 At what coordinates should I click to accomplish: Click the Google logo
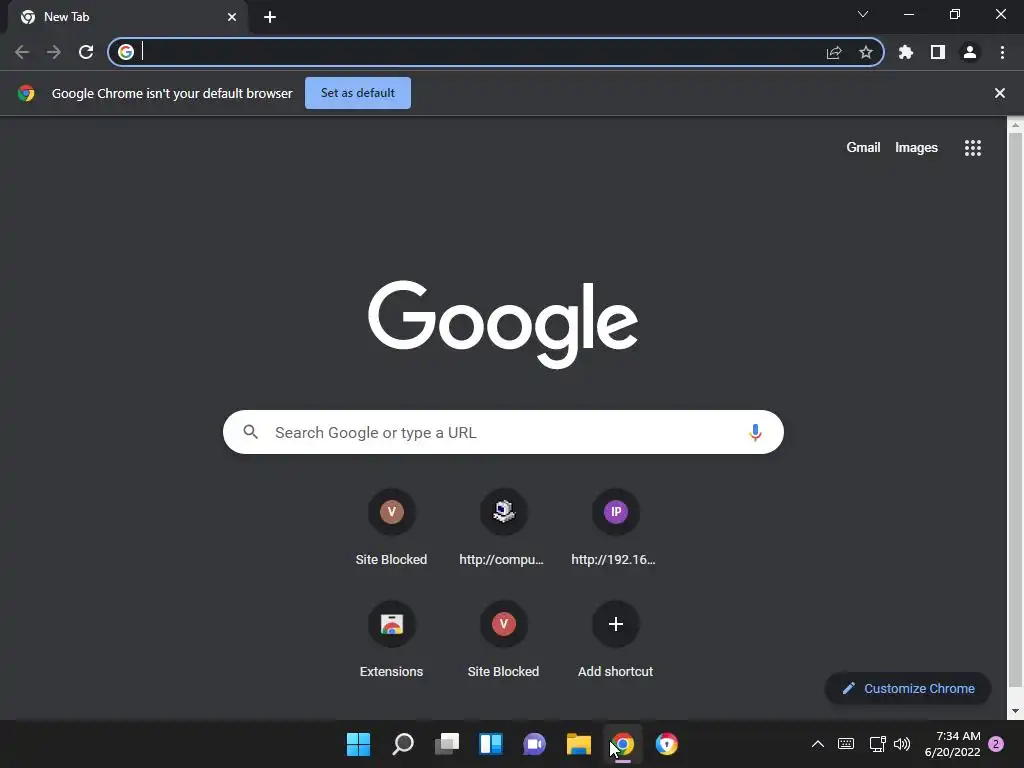(x=503, y=324)
